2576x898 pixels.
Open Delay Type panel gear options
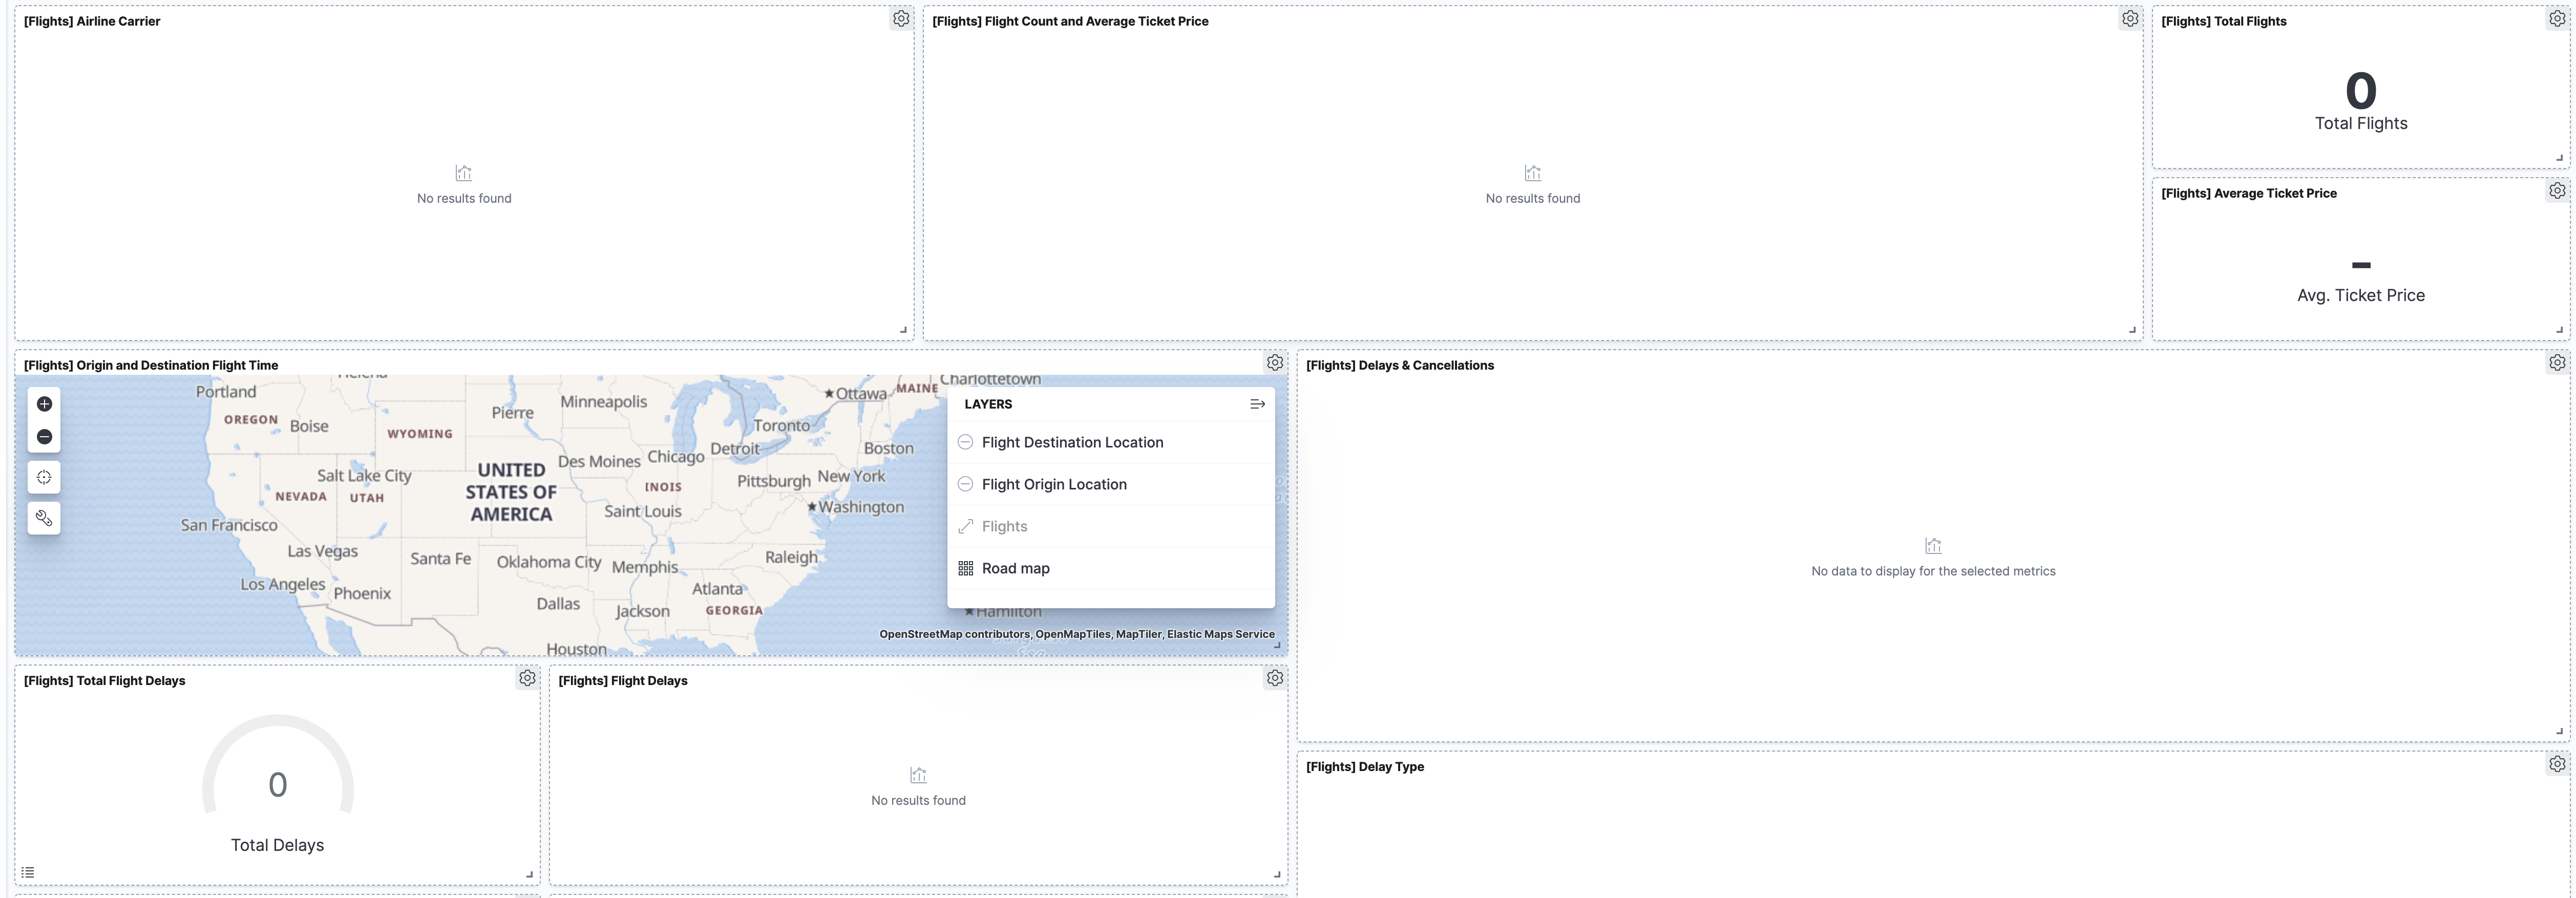tap(2556, 764)
